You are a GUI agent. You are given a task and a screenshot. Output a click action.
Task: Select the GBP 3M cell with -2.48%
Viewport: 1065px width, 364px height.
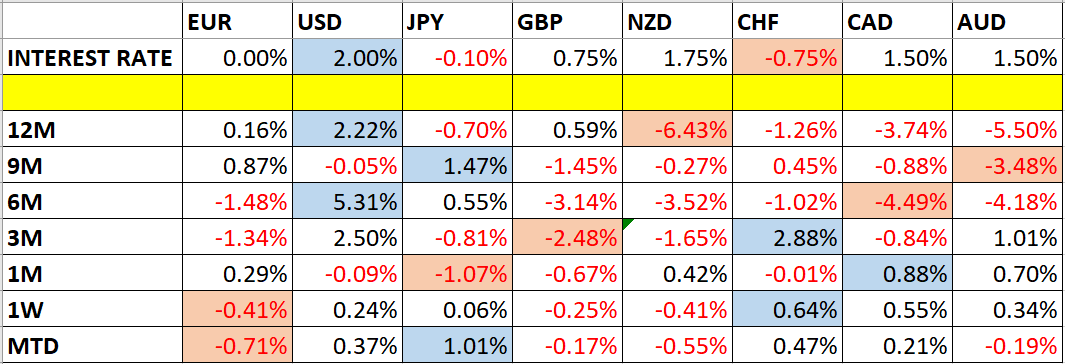(566, 238)
